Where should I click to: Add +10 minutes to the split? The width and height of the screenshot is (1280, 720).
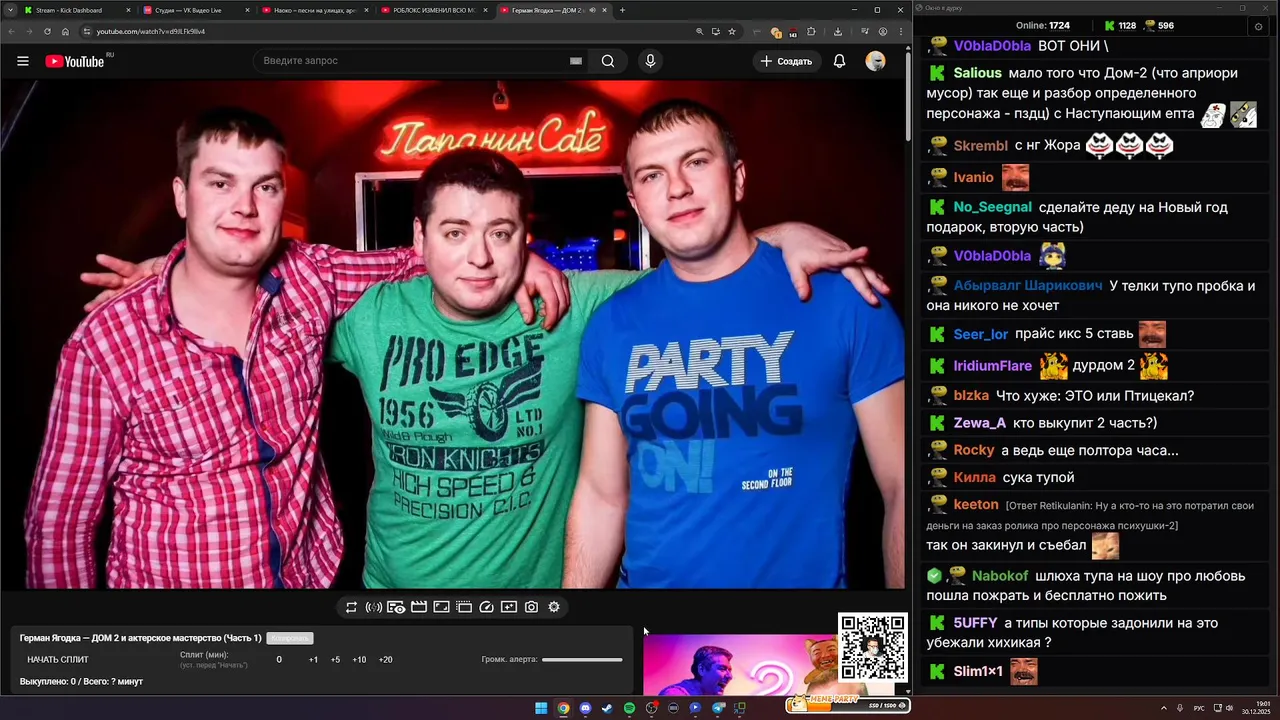[x=359, y=659]
